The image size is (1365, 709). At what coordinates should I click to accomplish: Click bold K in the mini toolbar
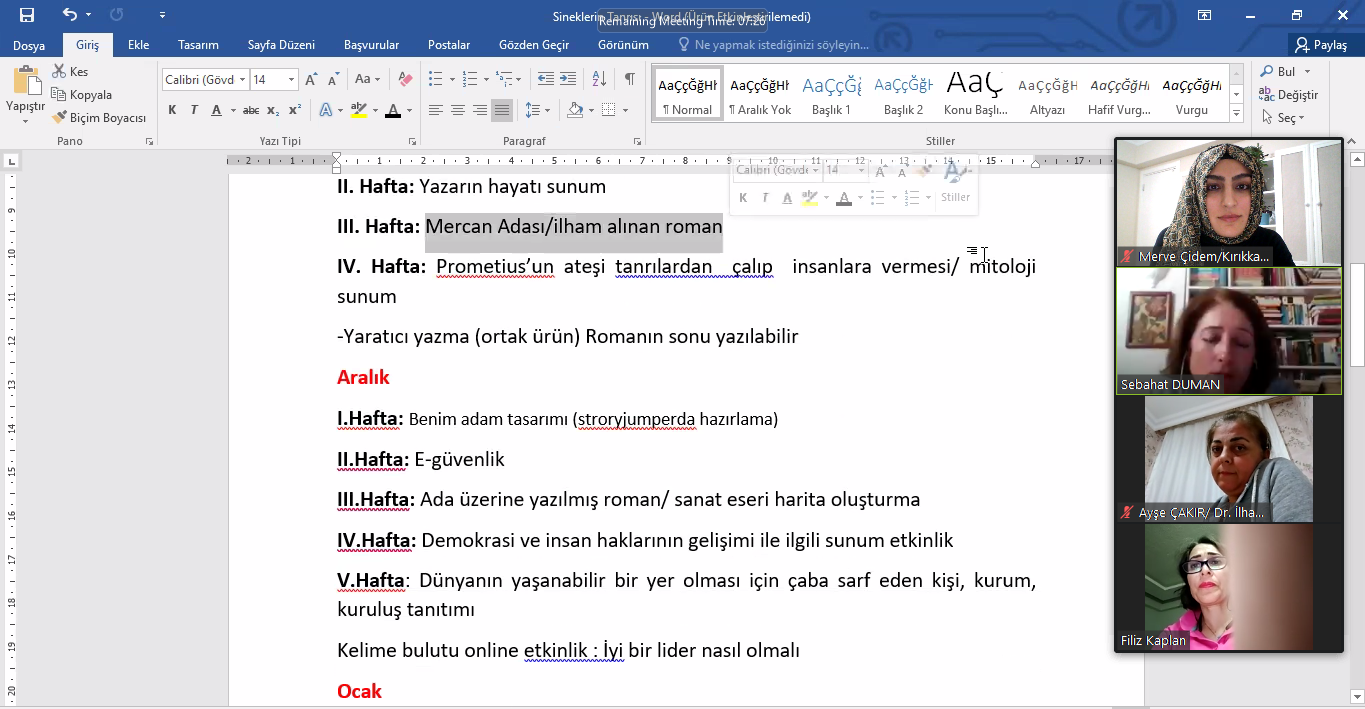point(743,198)
